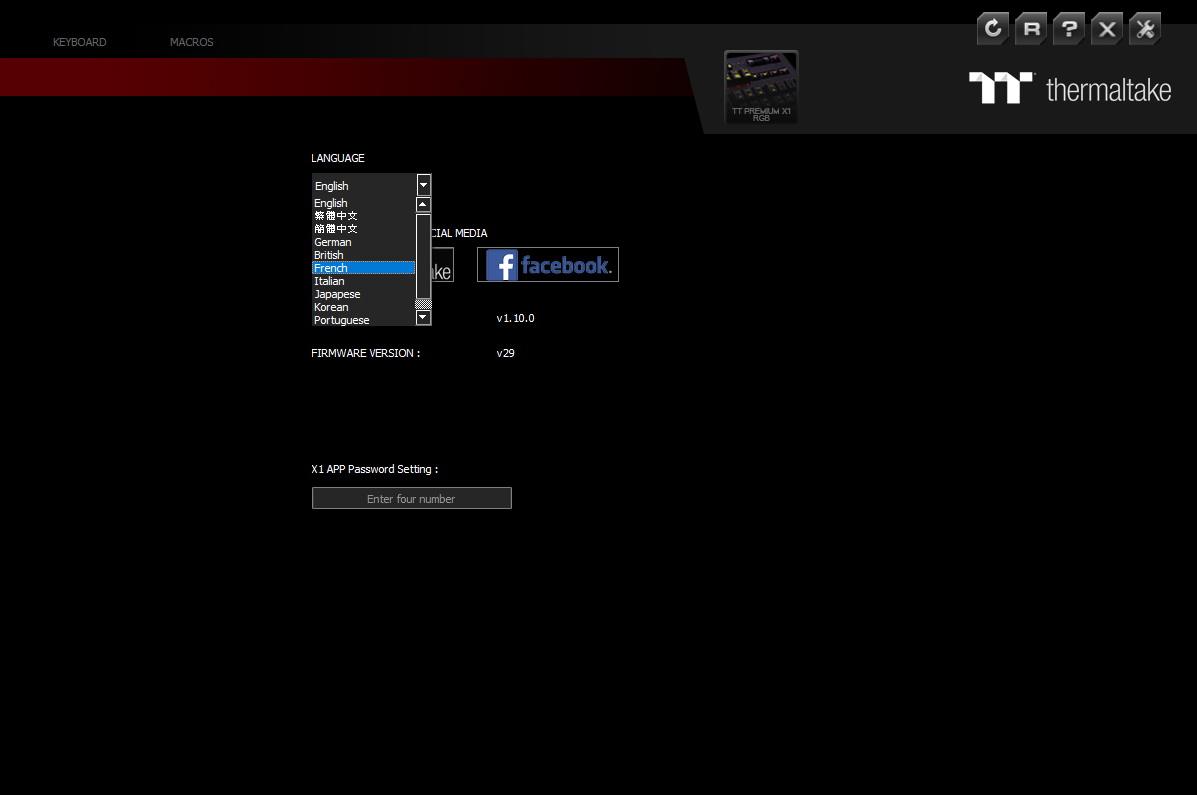The width and height of the screenshot is (1197, 795).
Task: Select French from the language list
Action: tap(363, 268)
